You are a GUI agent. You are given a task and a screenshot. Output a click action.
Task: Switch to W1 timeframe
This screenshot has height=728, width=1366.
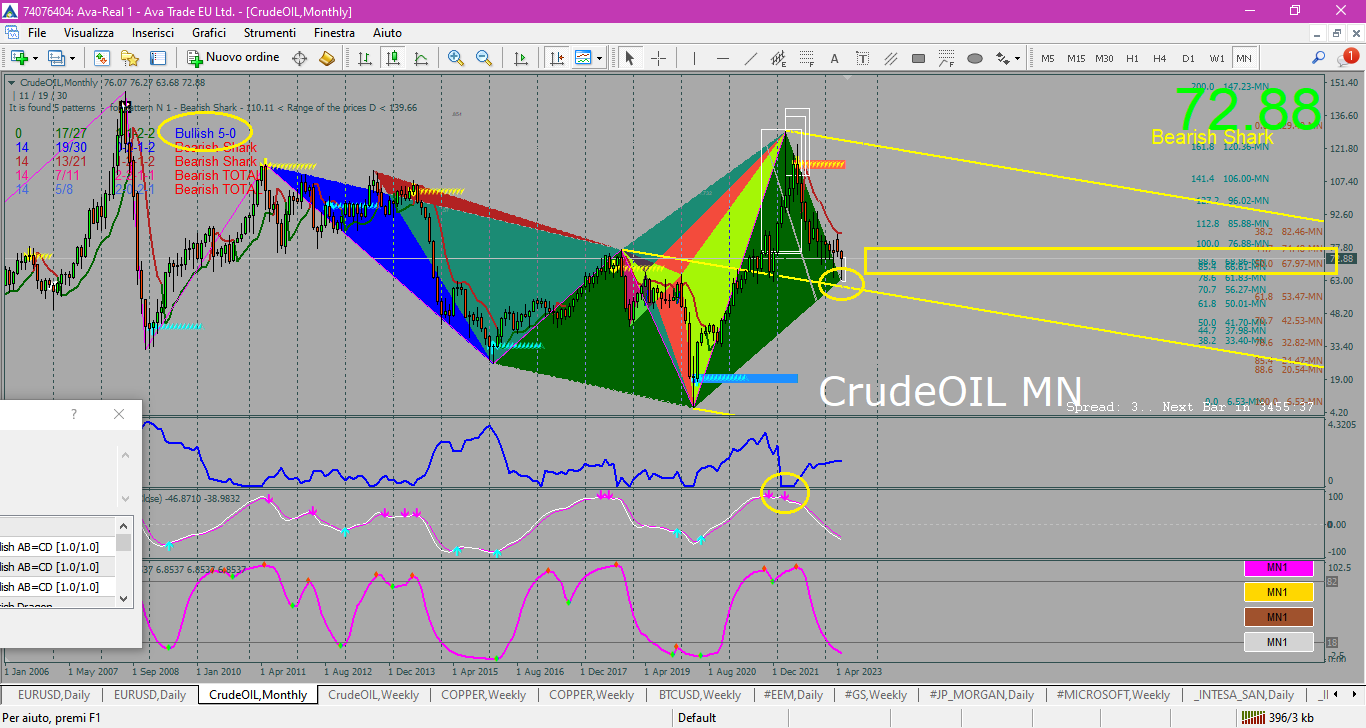pos(1216,58)
